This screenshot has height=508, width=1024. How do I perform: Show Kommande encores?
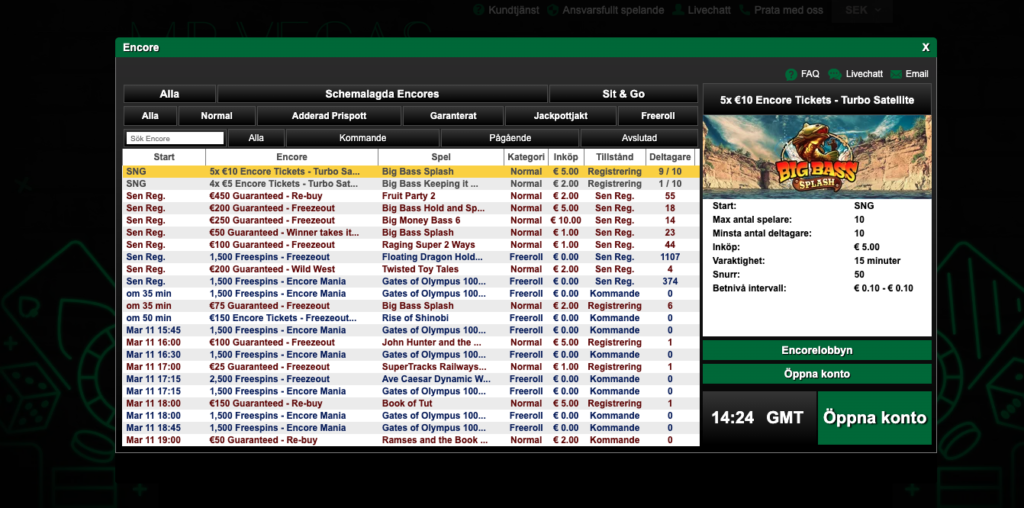[x=362, y=138]
